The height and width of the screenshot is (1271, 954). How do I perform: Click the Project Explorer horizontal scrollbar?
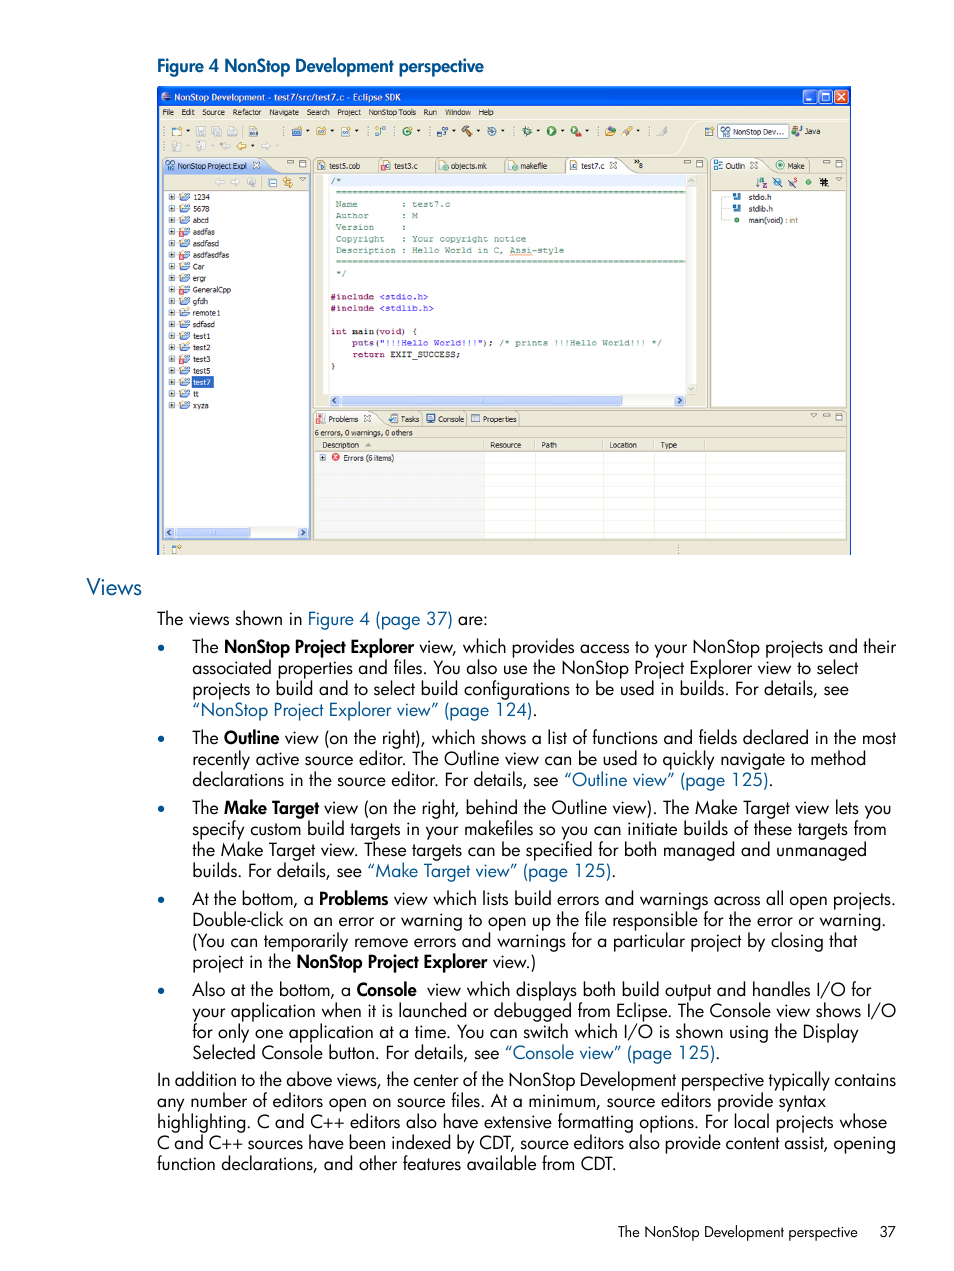pyautogui.click(x=236, y=533)
